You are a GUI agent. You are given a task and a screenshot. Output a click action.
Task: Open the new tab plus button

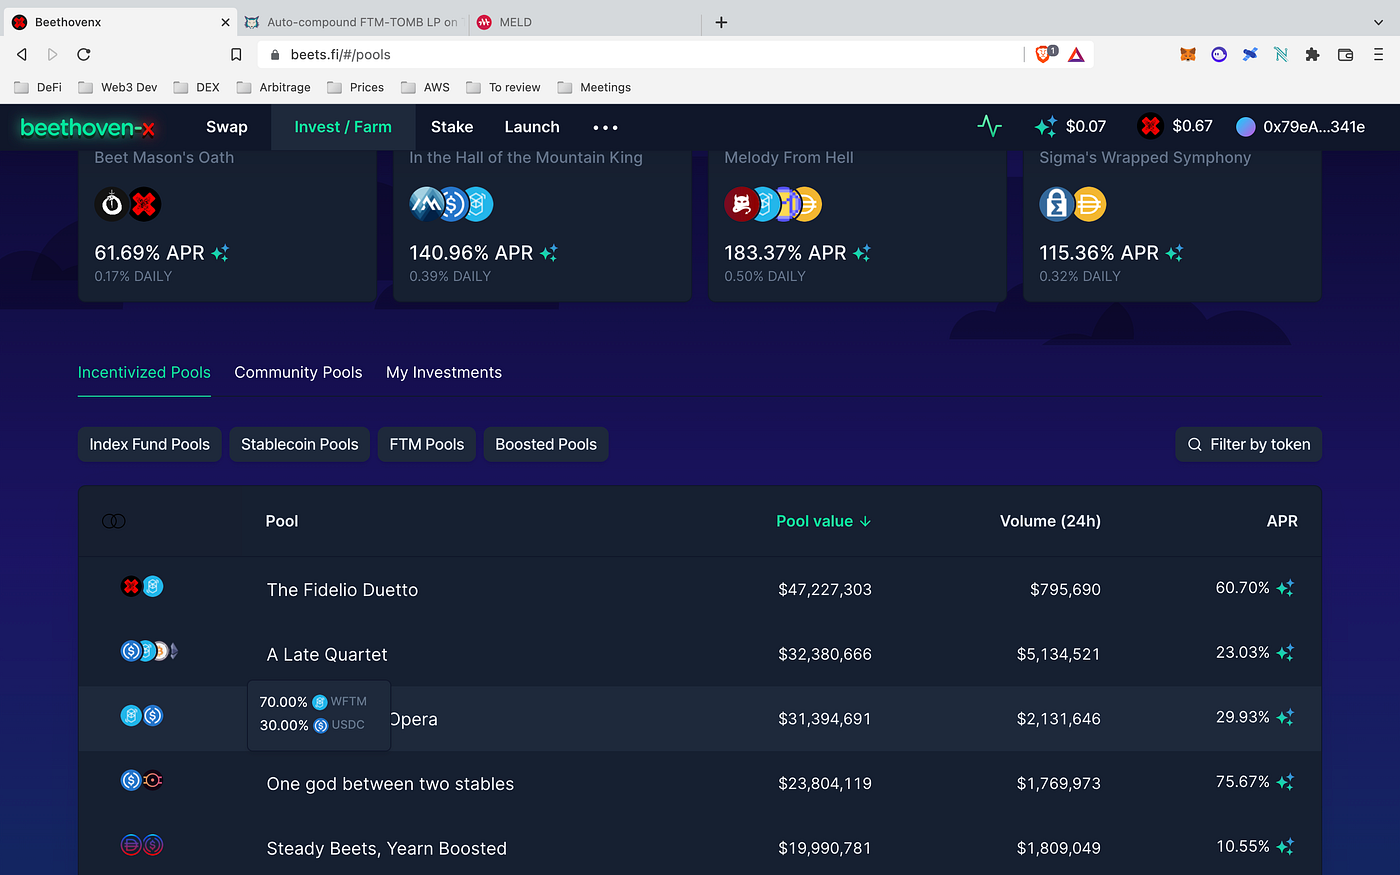pos(721,22)
